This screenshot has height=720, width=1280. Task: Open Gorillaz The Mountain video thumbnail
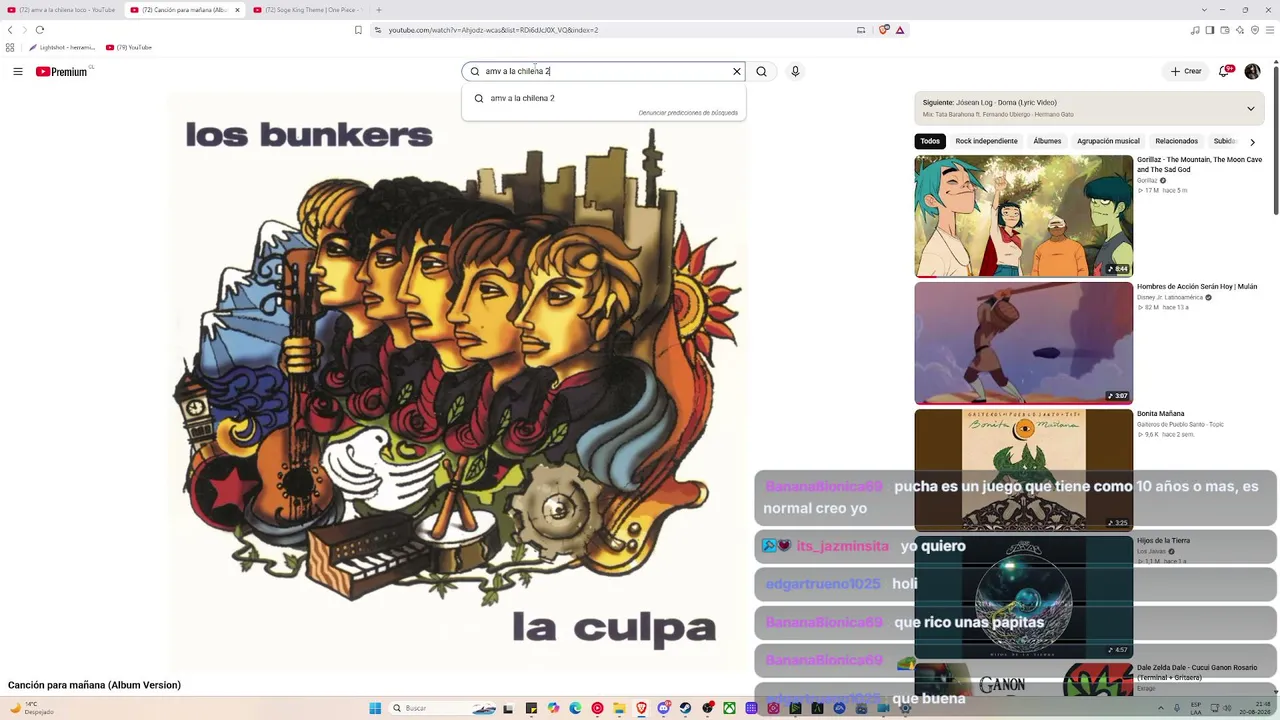click(1024, 216)
